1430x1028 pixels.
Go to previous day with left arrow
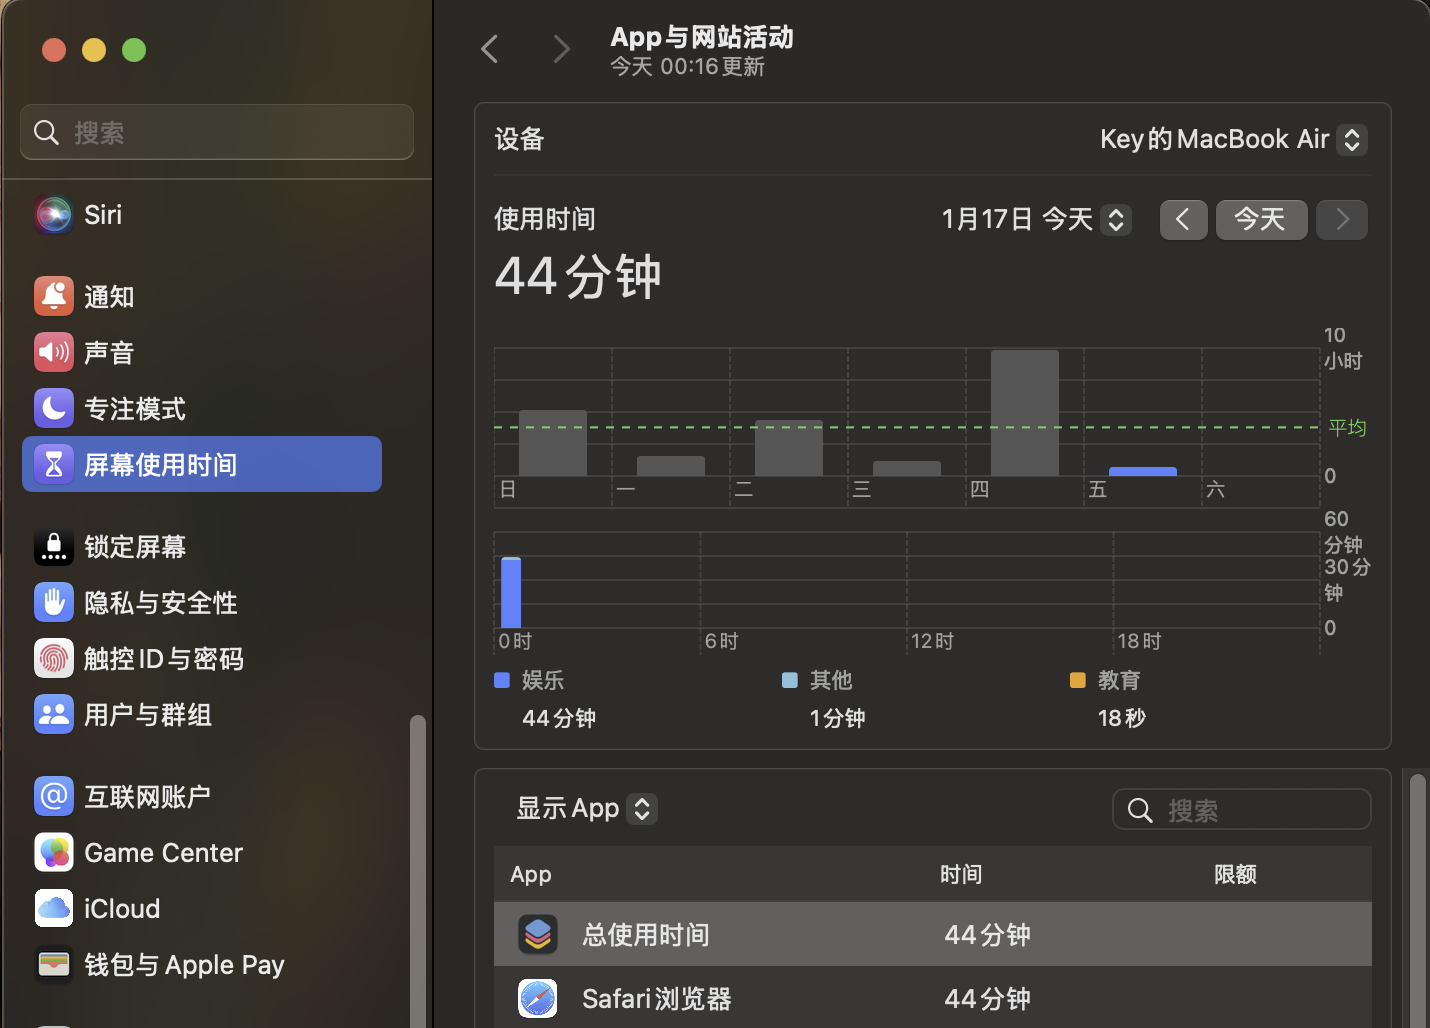coord(1183,220)
